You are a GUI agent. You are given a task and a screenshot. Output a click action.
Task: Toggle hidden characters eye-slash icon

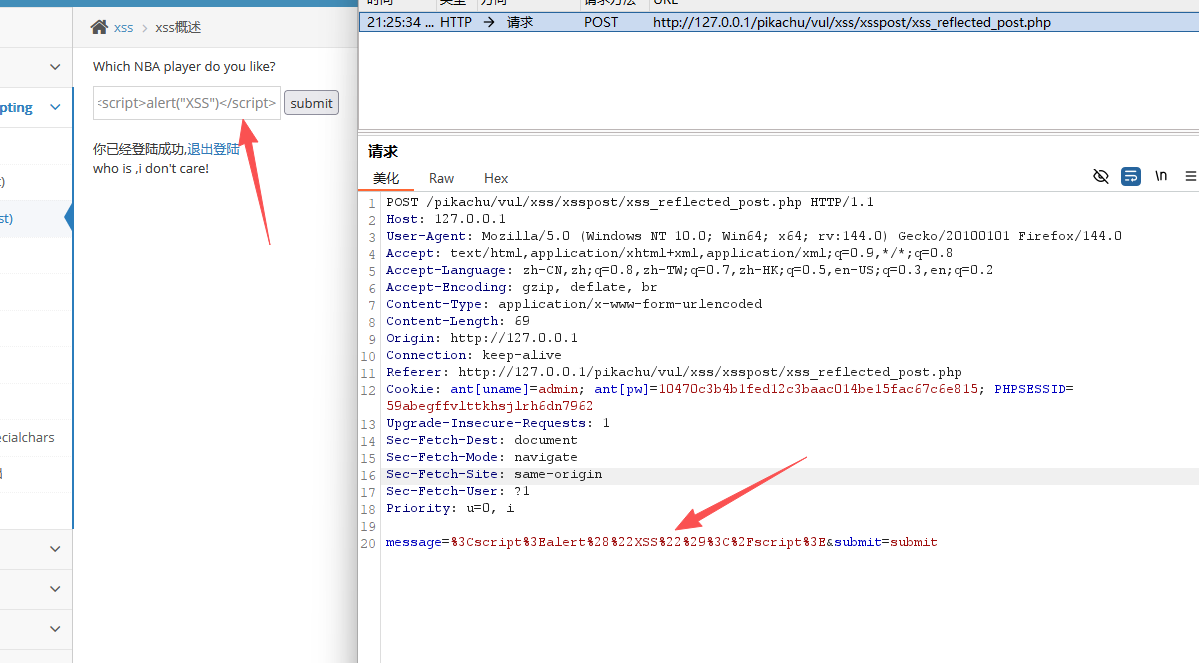1100,177
